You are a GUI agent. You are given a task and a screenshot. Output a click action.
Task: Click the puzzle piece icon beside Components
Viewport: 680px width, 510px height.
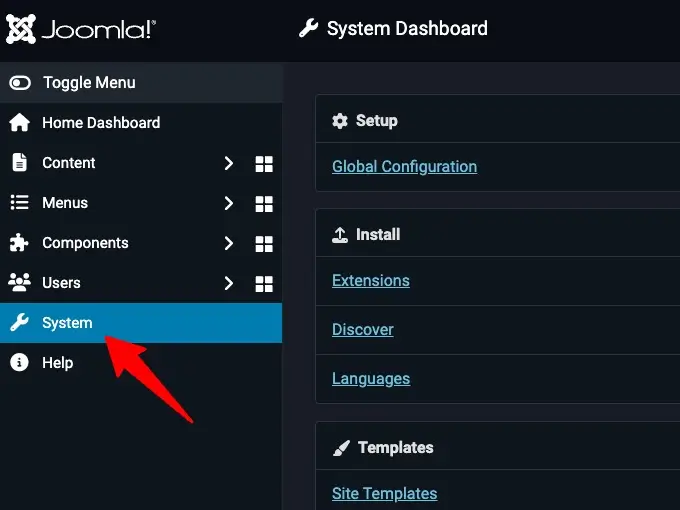click(x=19, y=243)
